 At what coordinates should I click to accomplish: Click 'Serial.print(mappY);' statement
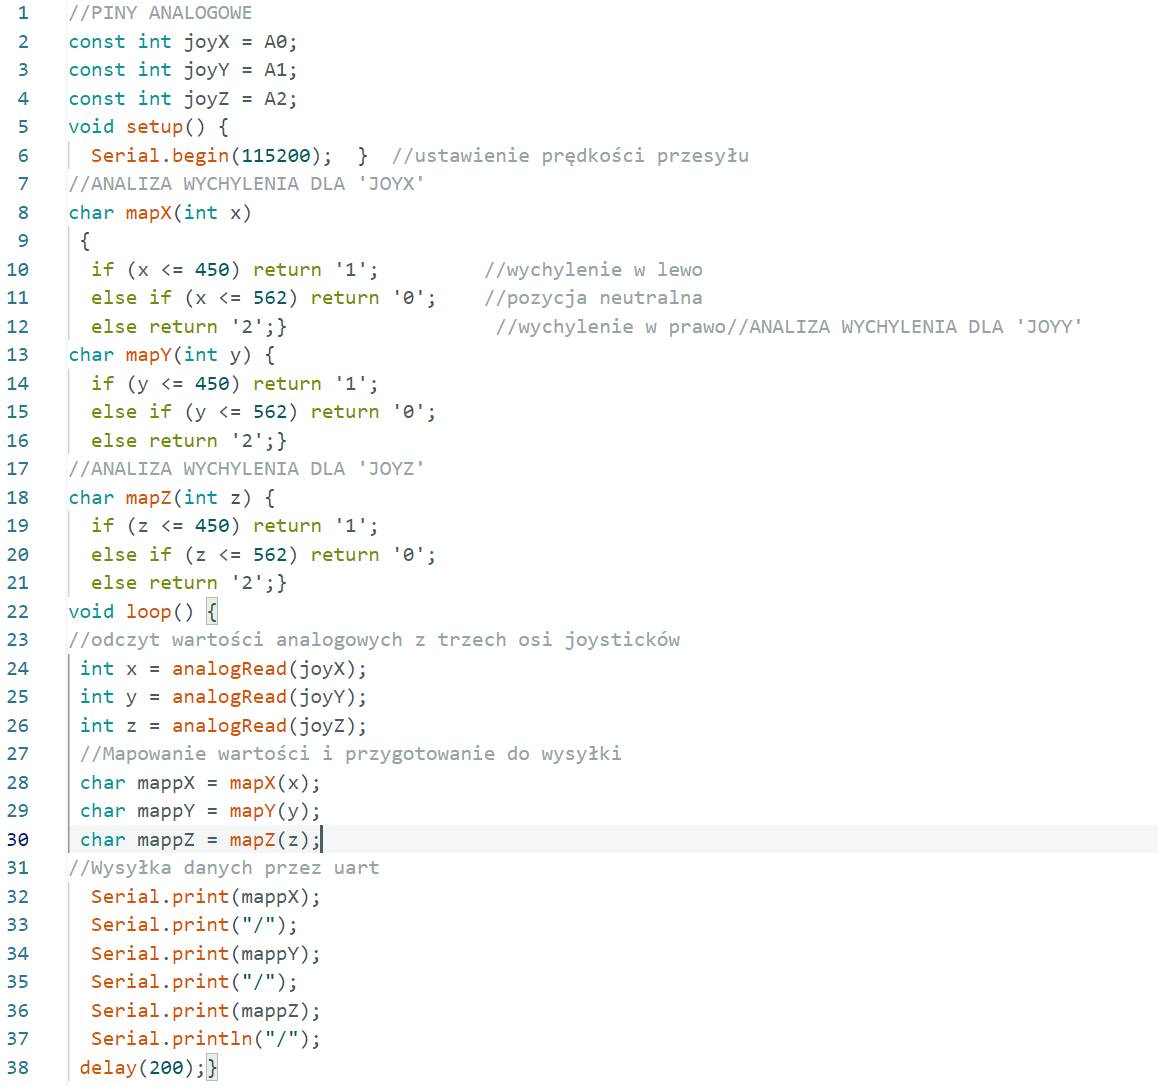pos(205,954)
